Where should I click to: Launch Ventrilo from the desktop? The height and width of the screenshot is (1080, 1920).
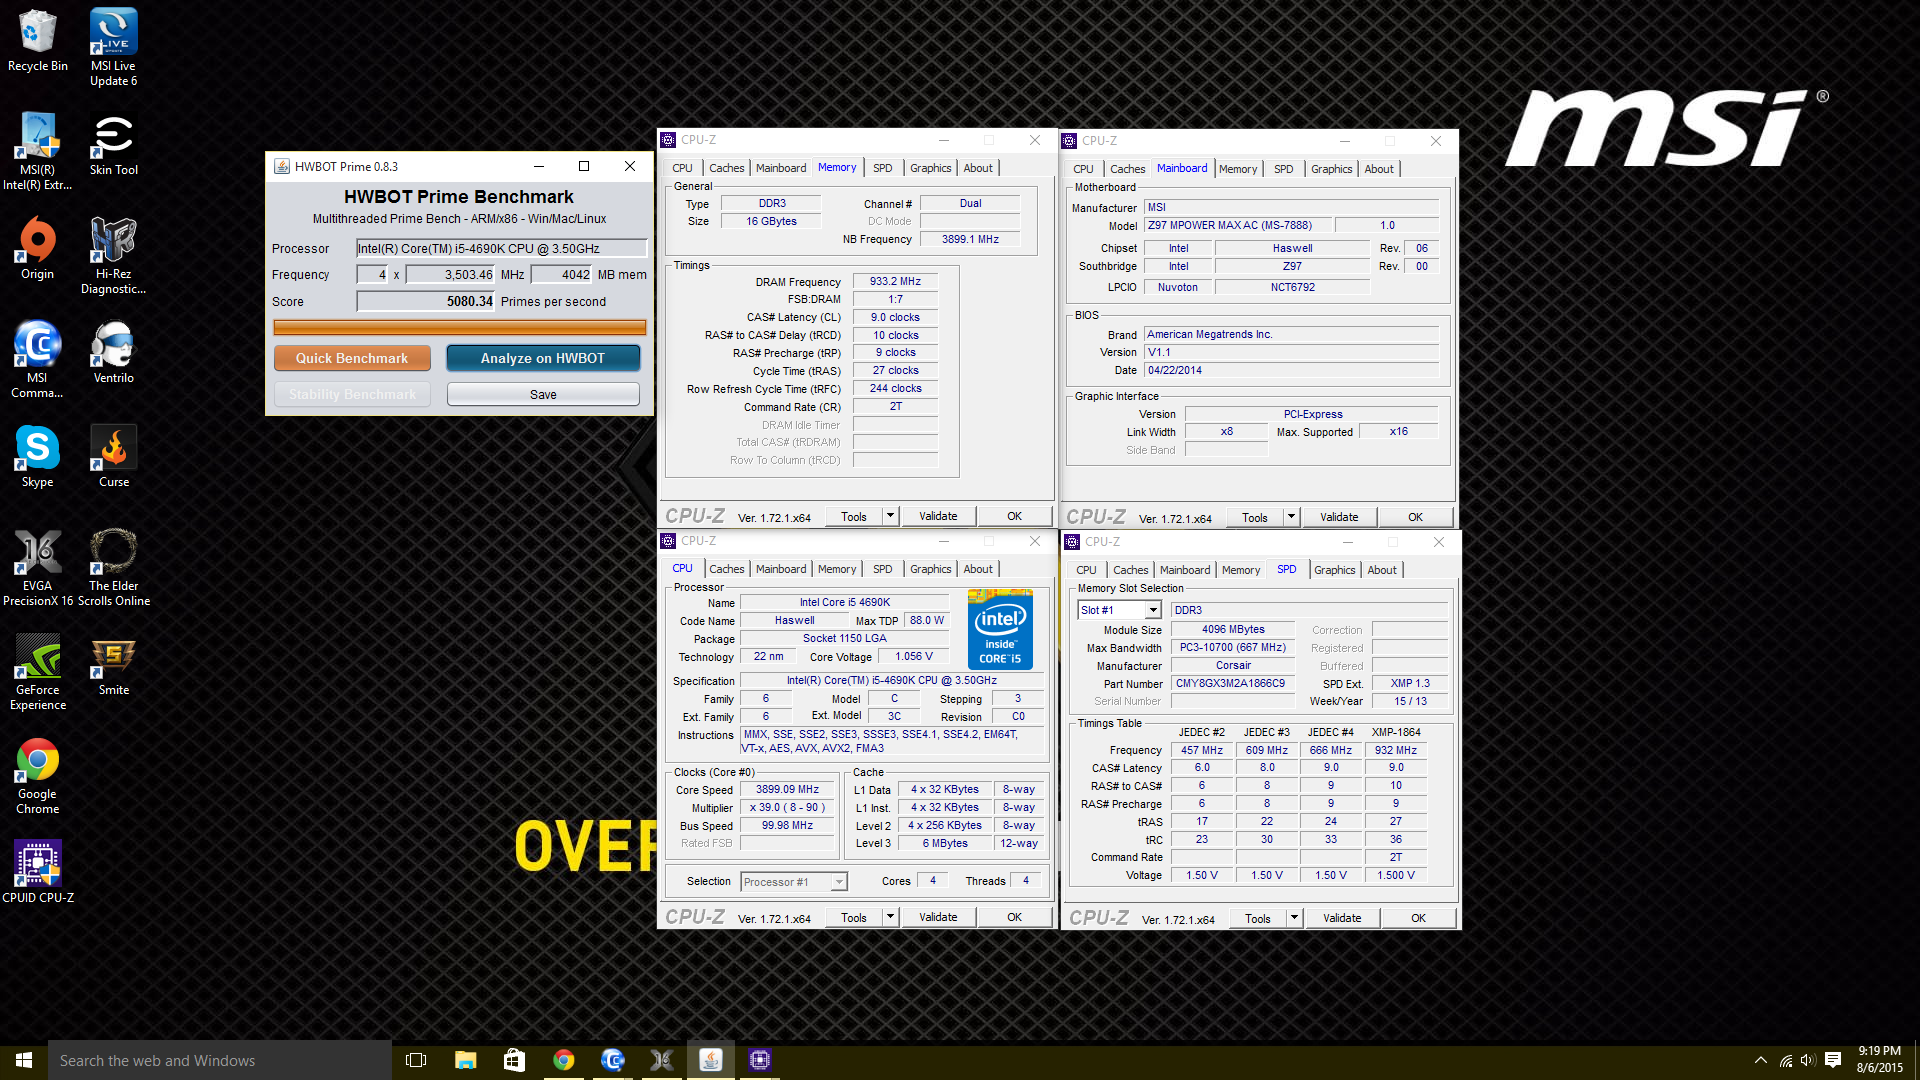(114, 353)
